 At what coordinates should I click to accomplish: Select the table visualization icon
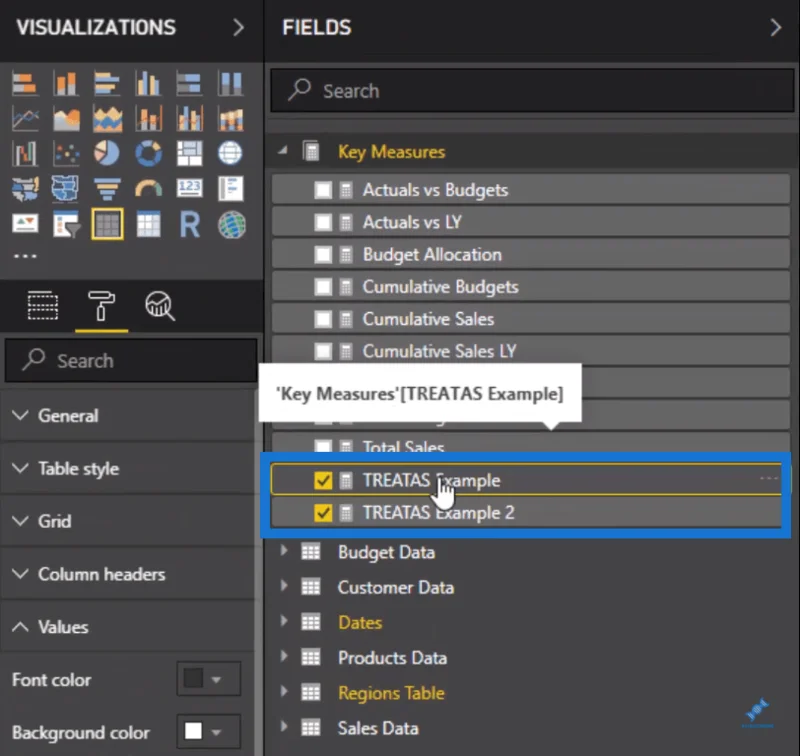pos(107,224)
